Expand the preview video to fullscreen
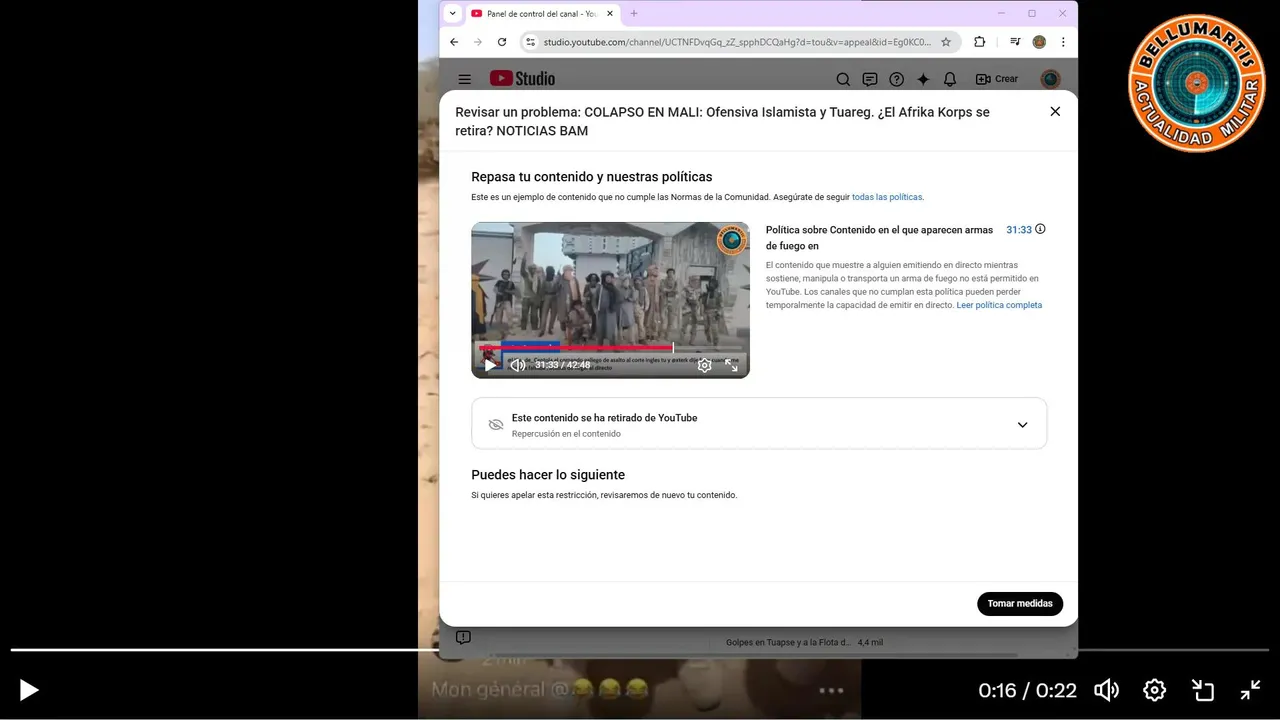This screenshot has height=720, width=1280. click(731, 365)
